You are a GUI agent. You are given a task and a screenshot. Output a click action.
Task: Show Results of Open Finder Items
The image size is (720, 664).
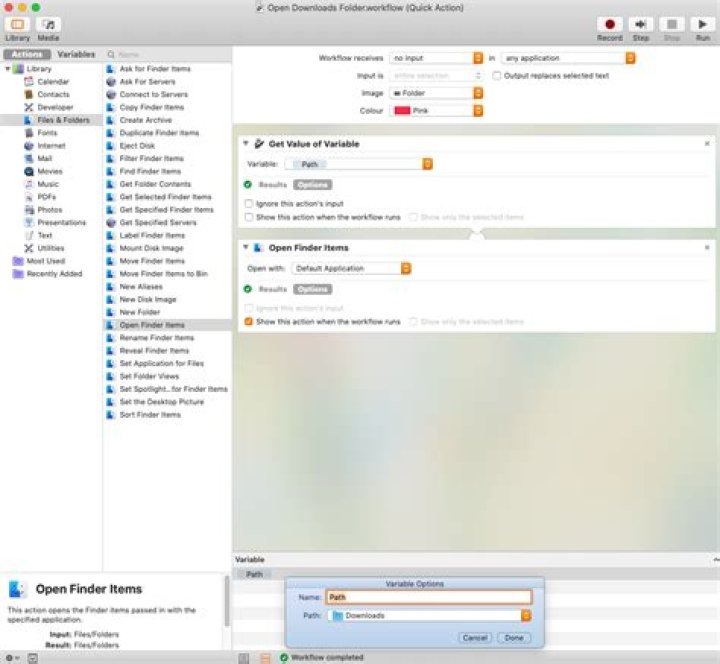[273, 289]
